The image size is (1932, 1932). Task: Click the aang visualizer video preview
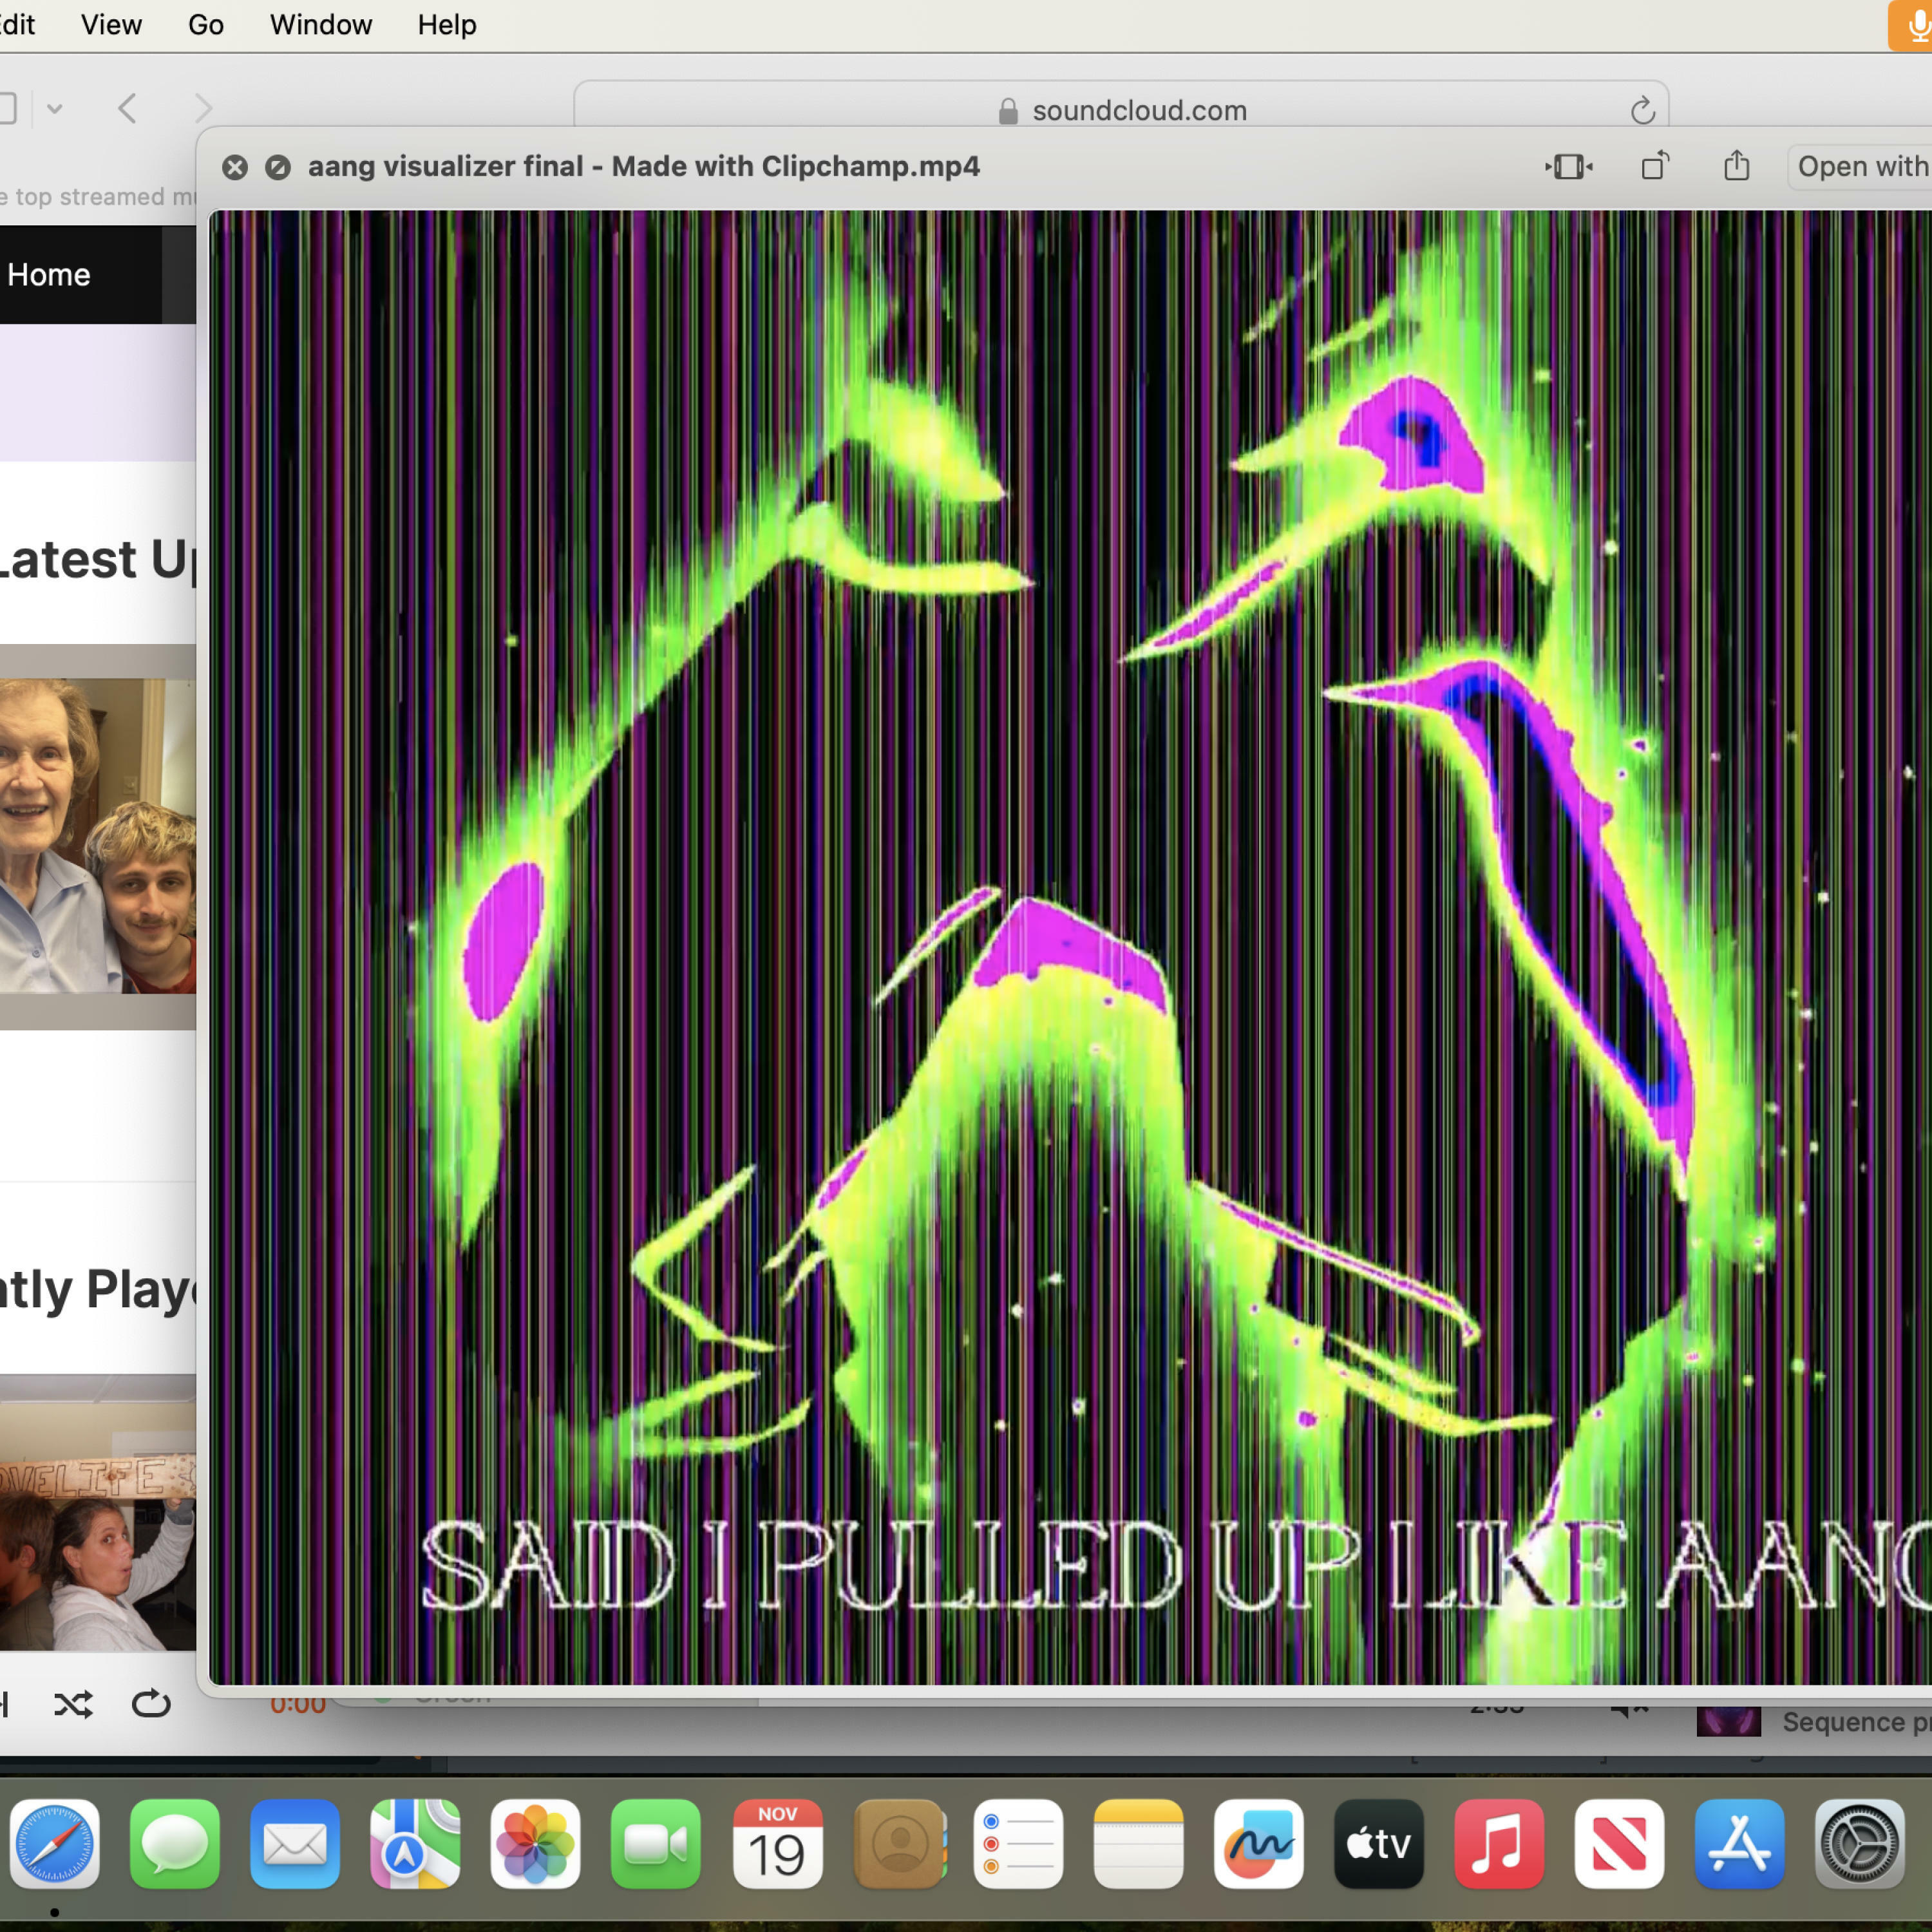point(1070,947)
